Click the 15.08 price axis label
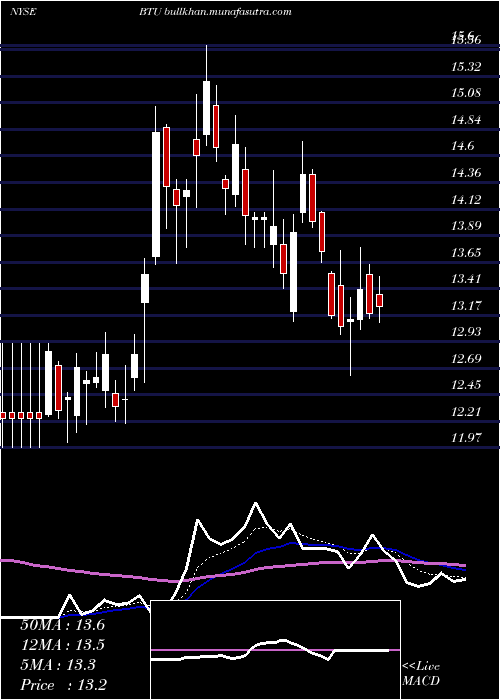Image resolution: width=500 pixels, height=700 pixels. coord(467,93)
